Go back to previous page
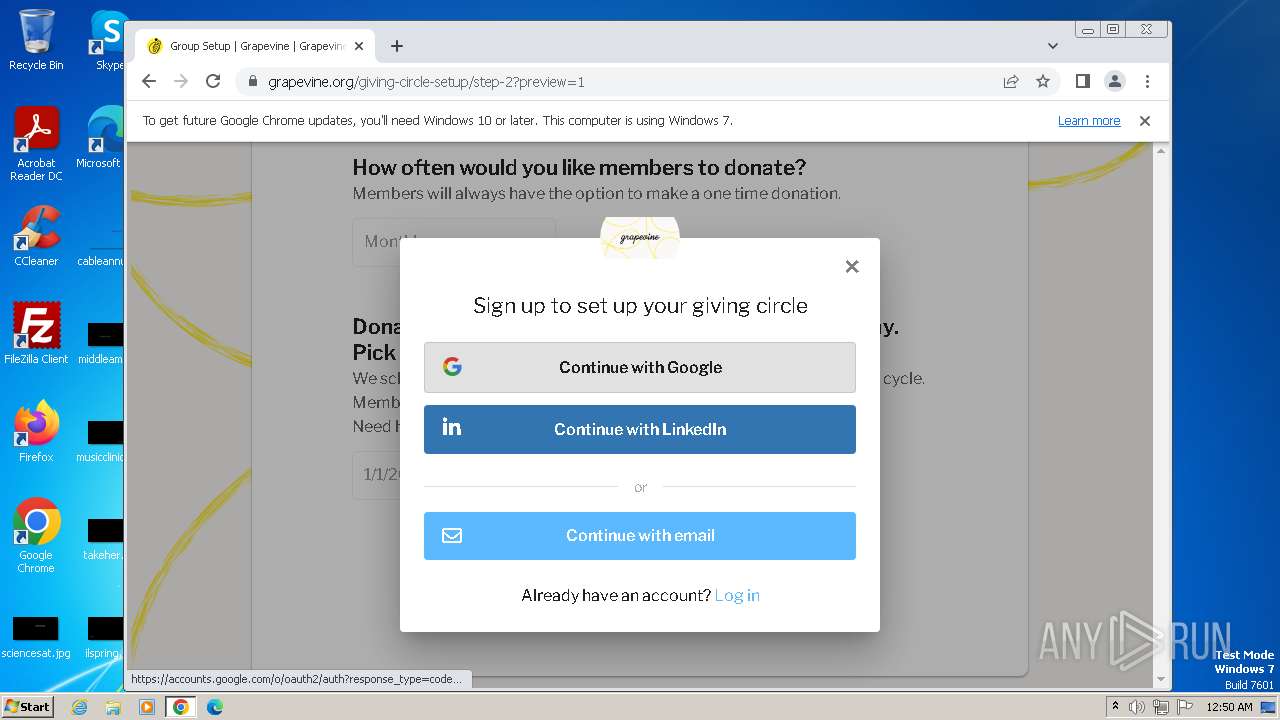This screenshot has height=720, width=1280. [x=149, y=81]
